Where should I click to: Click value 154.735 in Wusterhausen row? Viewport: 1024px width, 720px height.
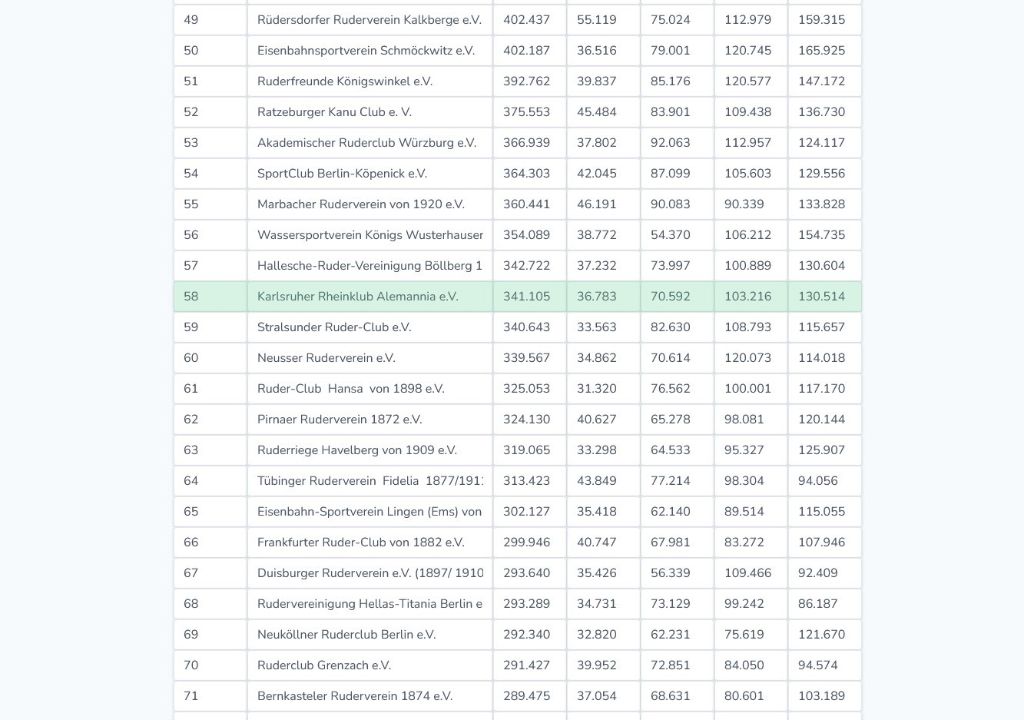(x=822, y=235)
